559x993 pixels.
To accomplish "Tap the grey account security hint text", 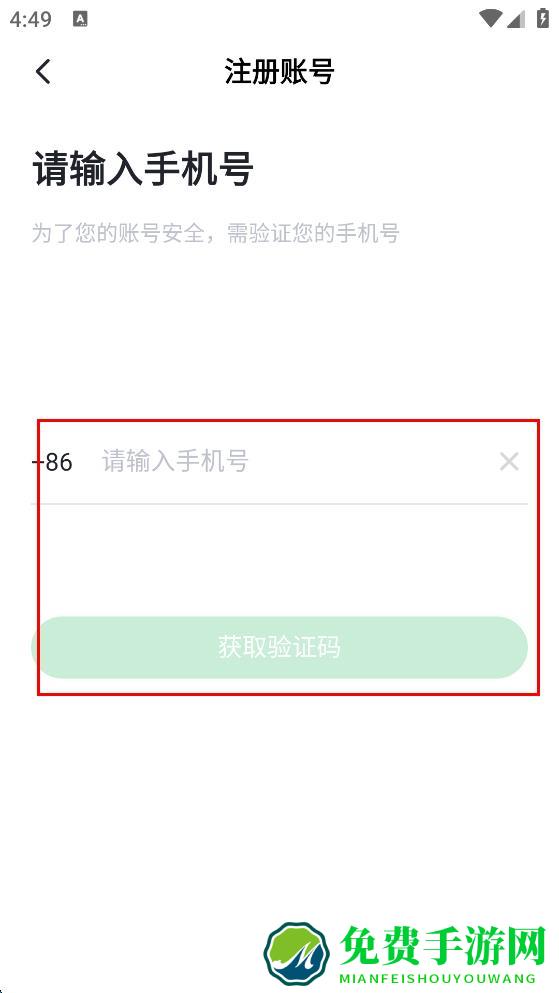I will click(x=216, y=233).
